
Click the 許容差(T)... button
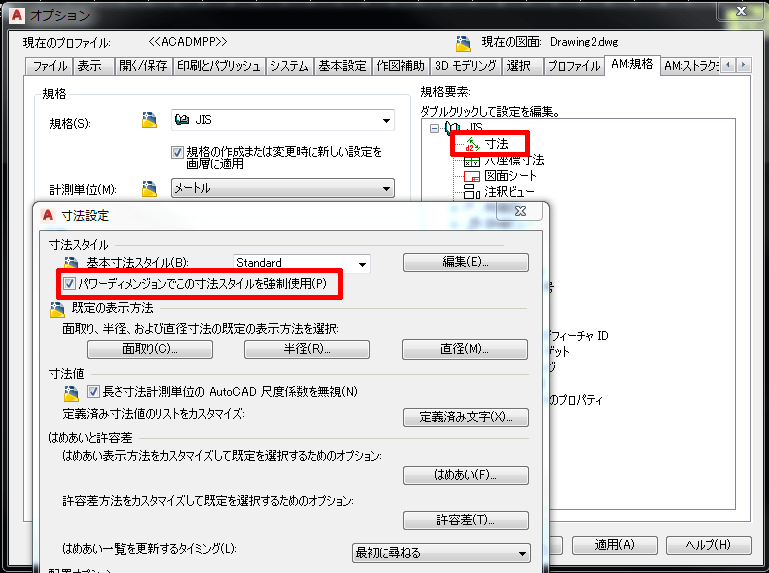pyautogui.click(x=465, y=520)
